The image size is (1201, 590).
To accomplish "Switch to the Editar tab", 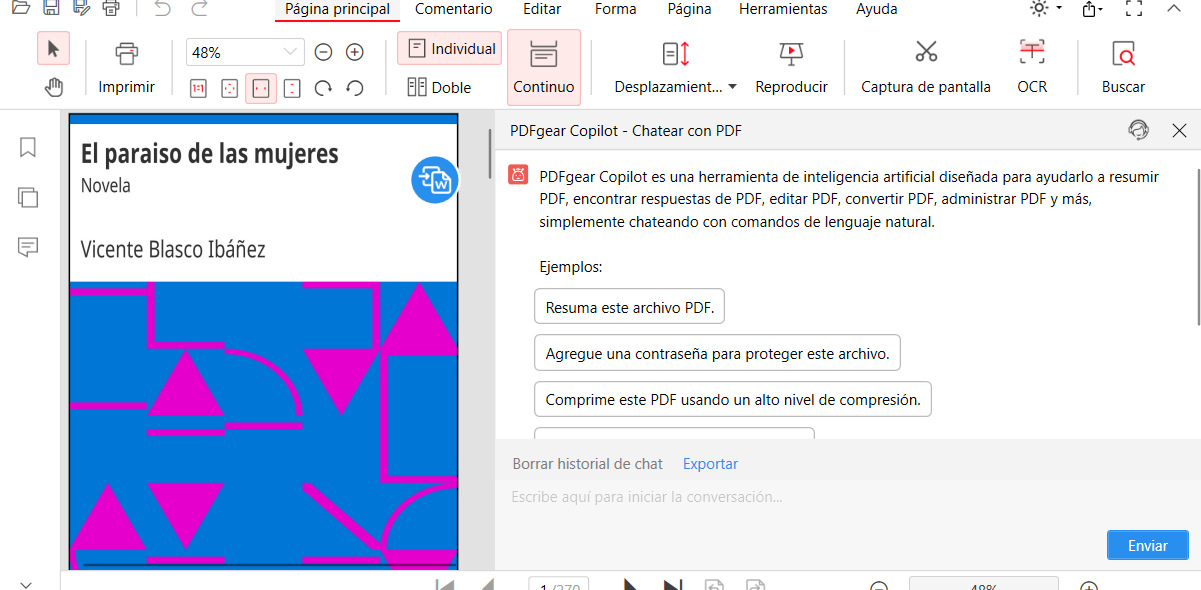I will click(x=541, y=9).
